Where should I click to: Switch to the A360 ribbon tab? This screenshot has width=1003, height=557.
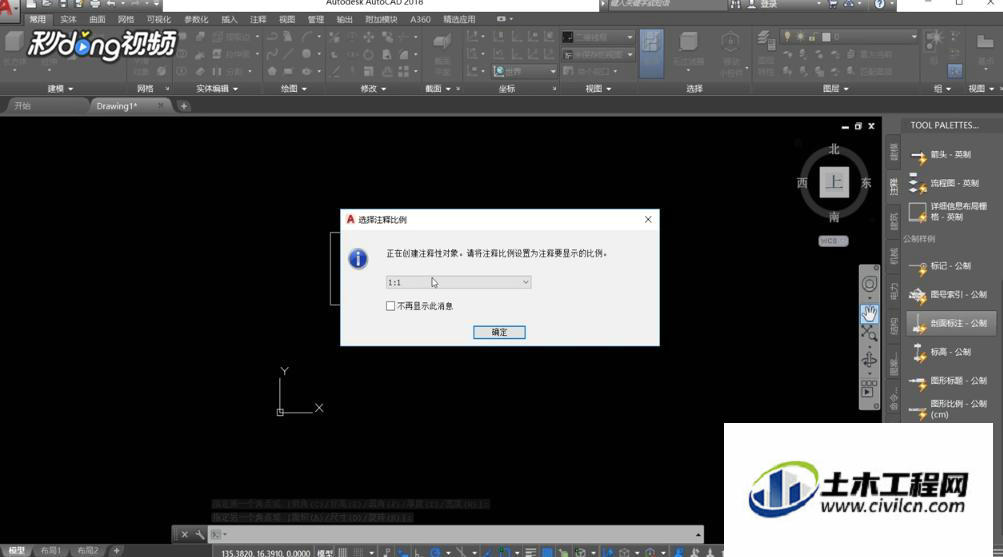(420, 20)
